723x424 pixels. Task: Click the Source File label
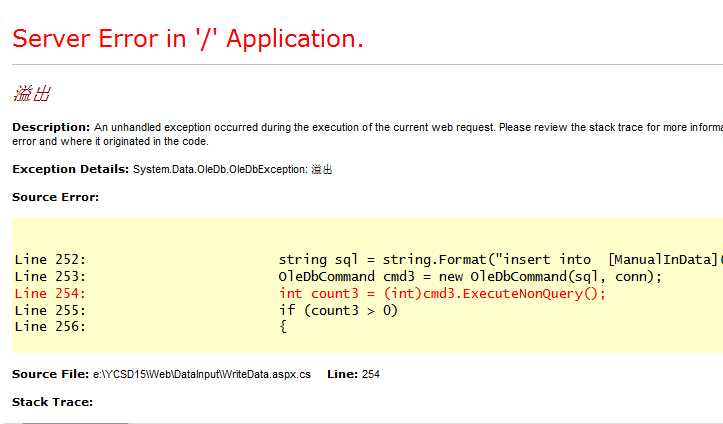click(x=50, y=374)
